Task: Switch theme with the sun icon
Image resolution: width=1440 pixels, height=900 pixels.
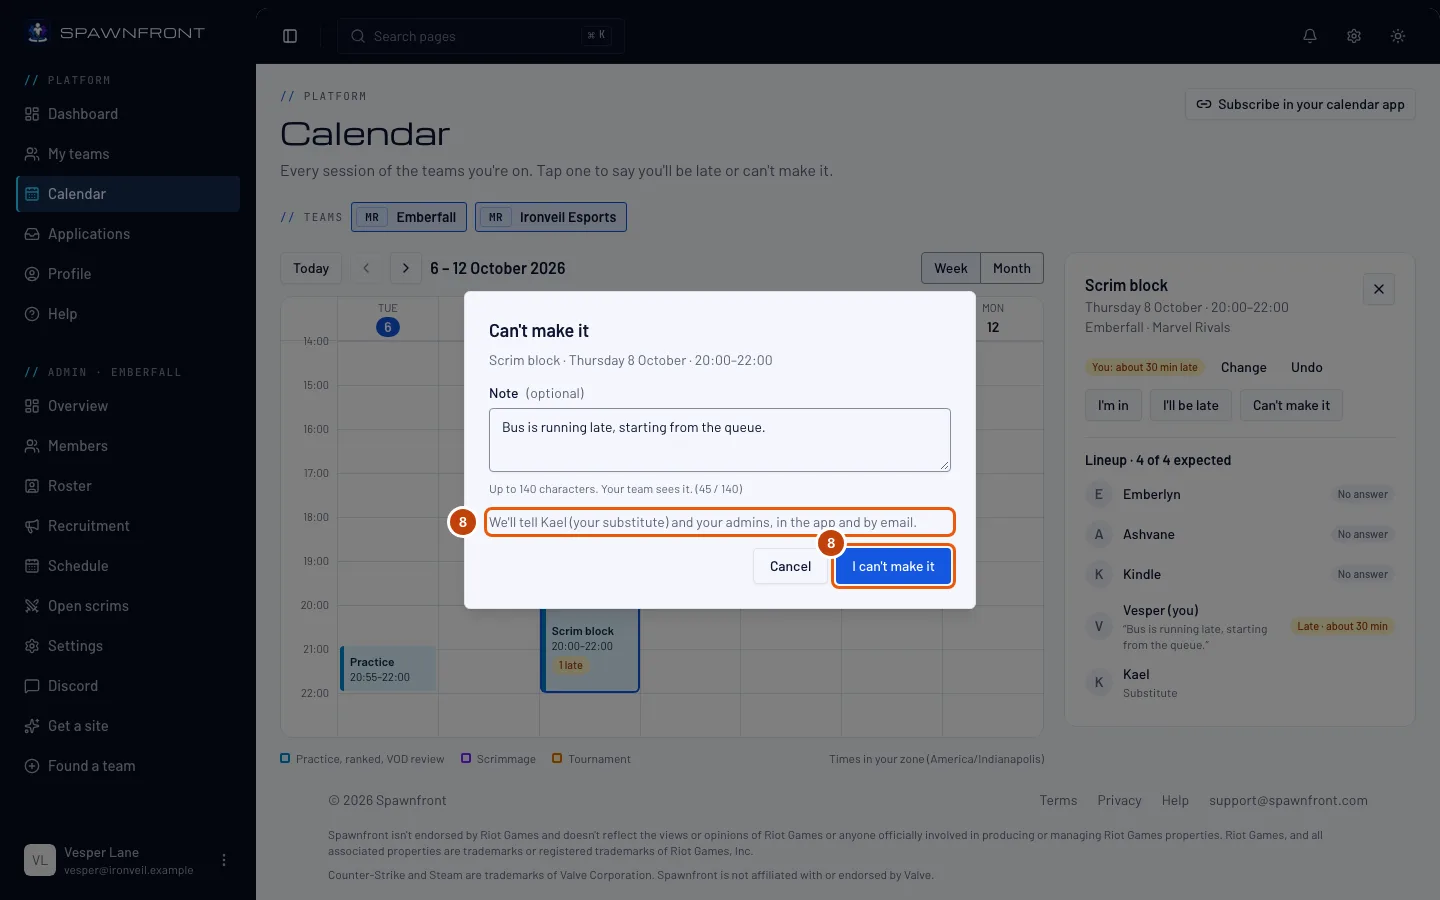Action: [x=1398, y=36]
